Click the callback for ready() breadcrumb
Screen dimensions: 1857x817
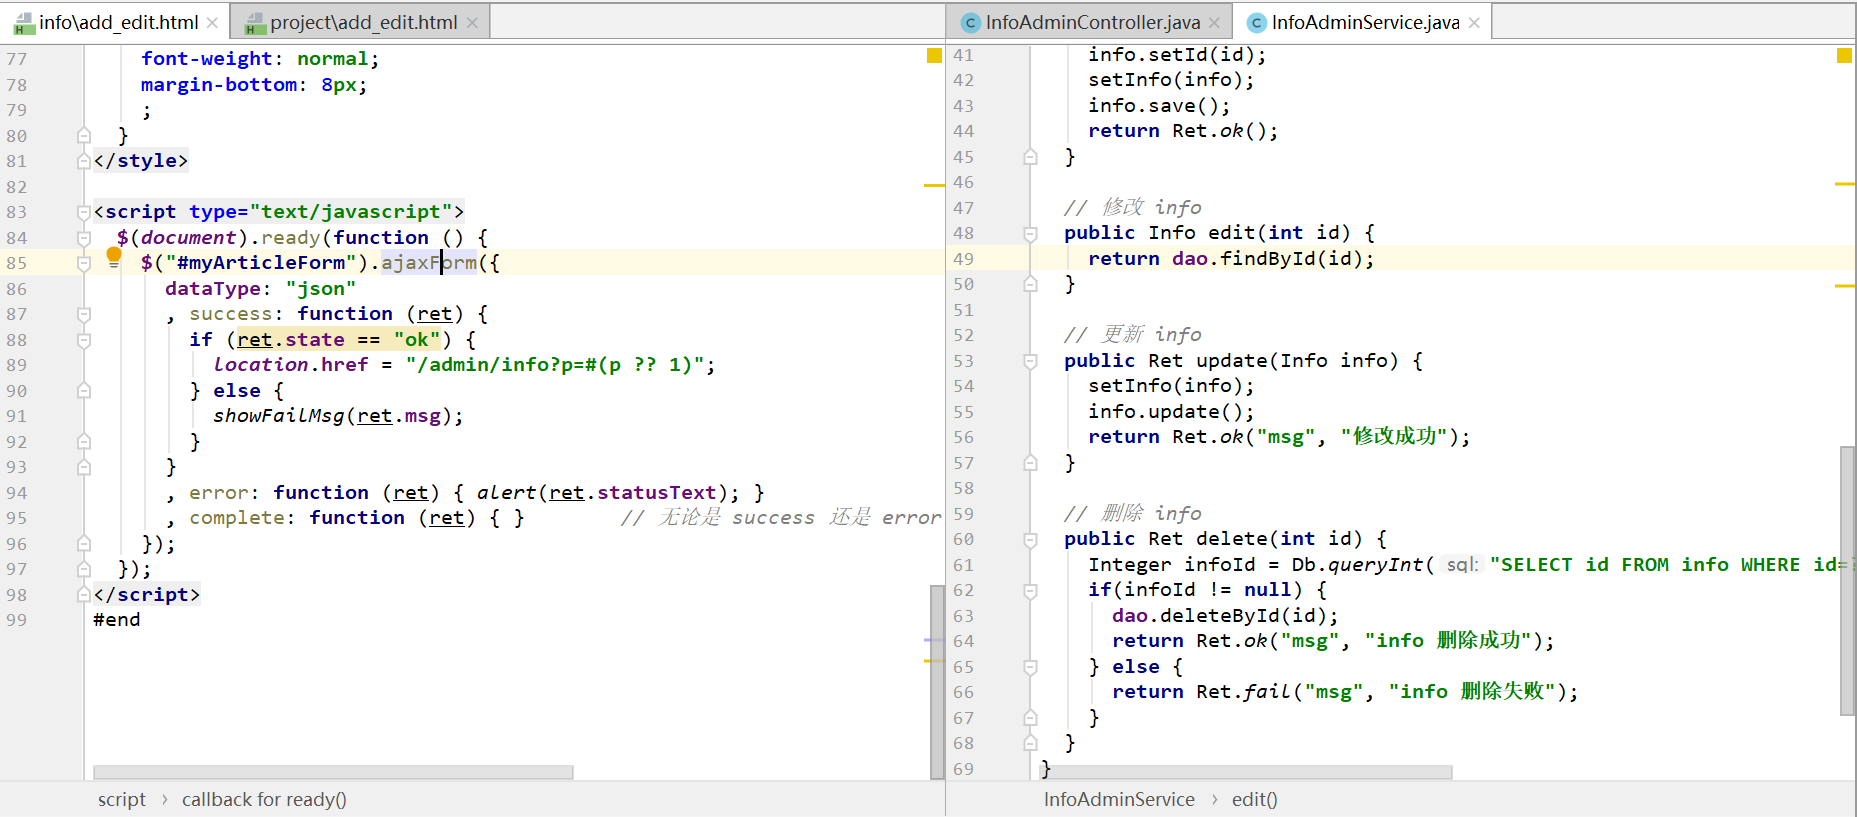264,799
